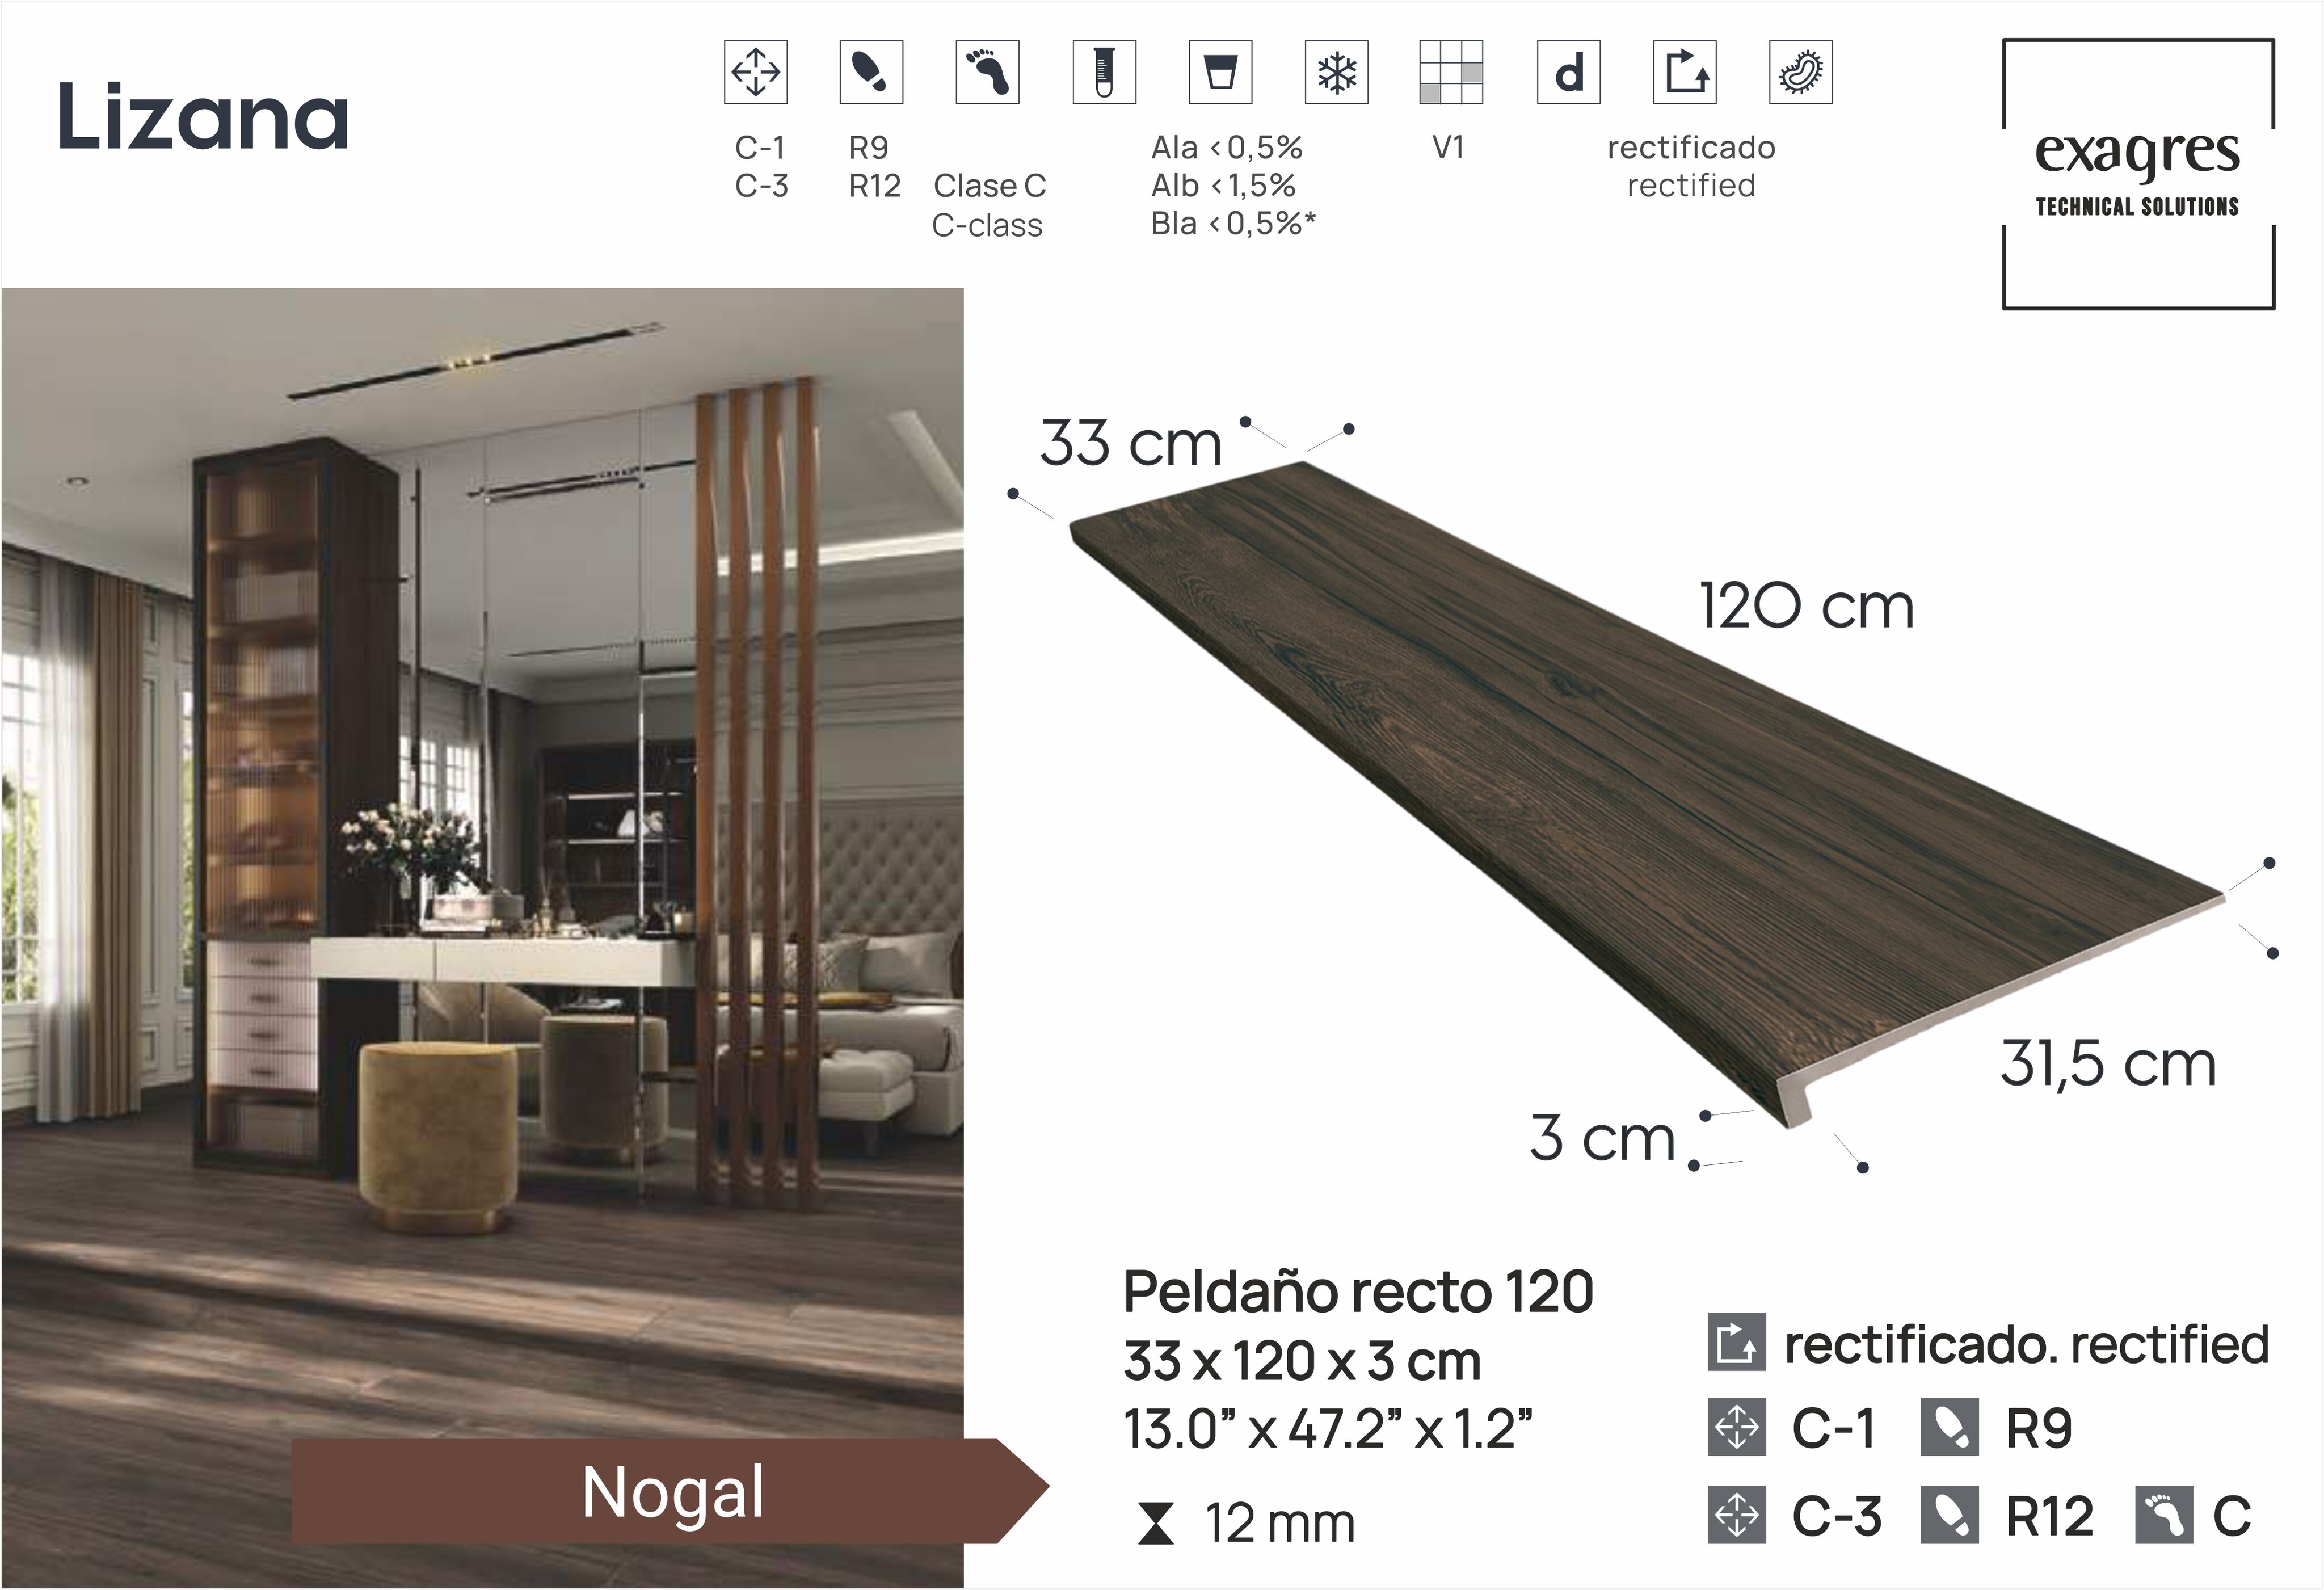Click the Nogal brown color label banner
Image resolution: width=2324 pixels, height=1590 pixels.
pos(672,1491)
